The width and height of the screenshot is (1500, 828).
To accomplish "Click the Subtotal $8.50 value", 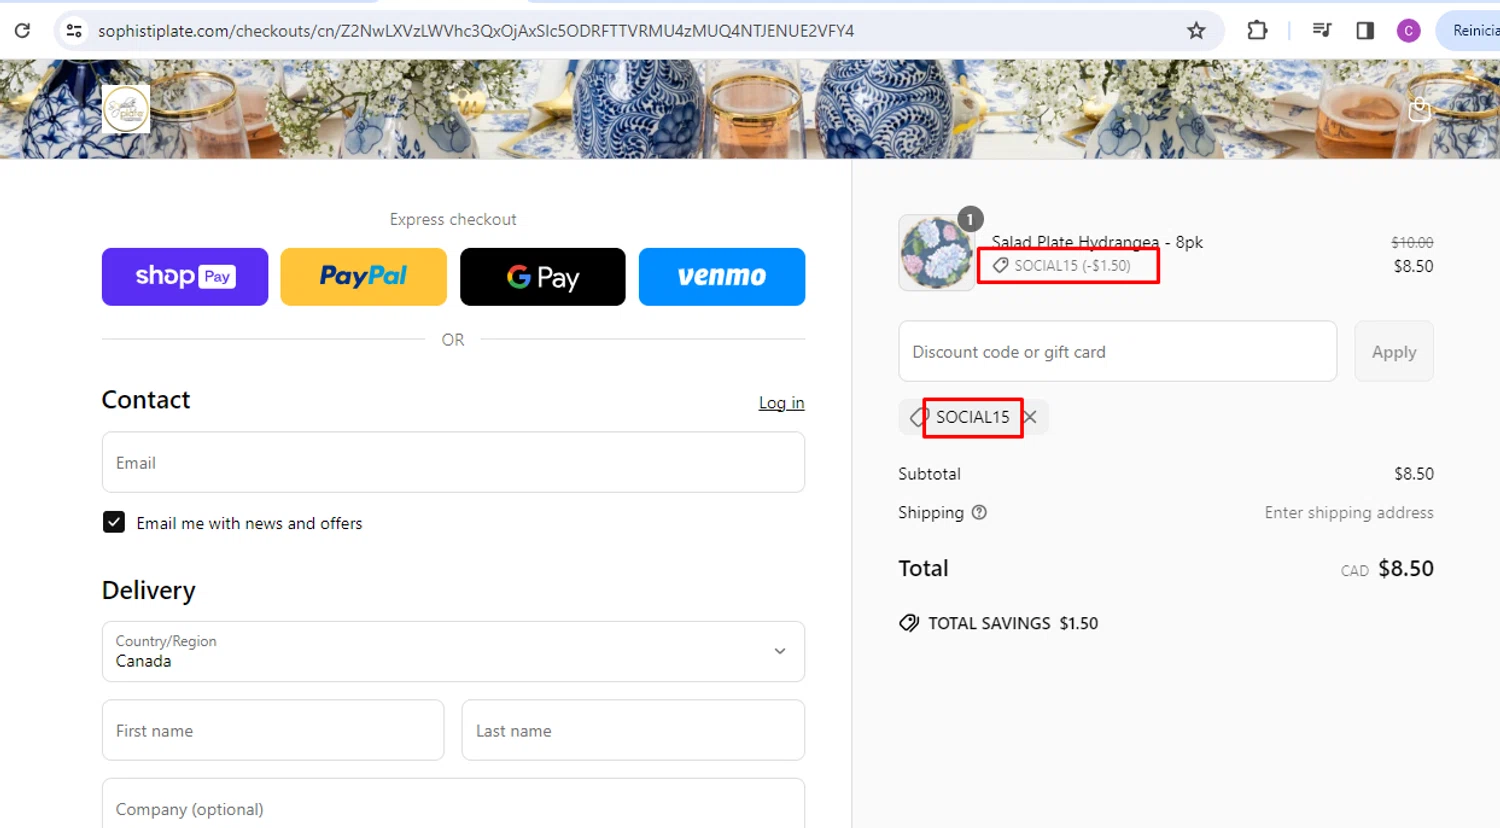I will 1414,474.
